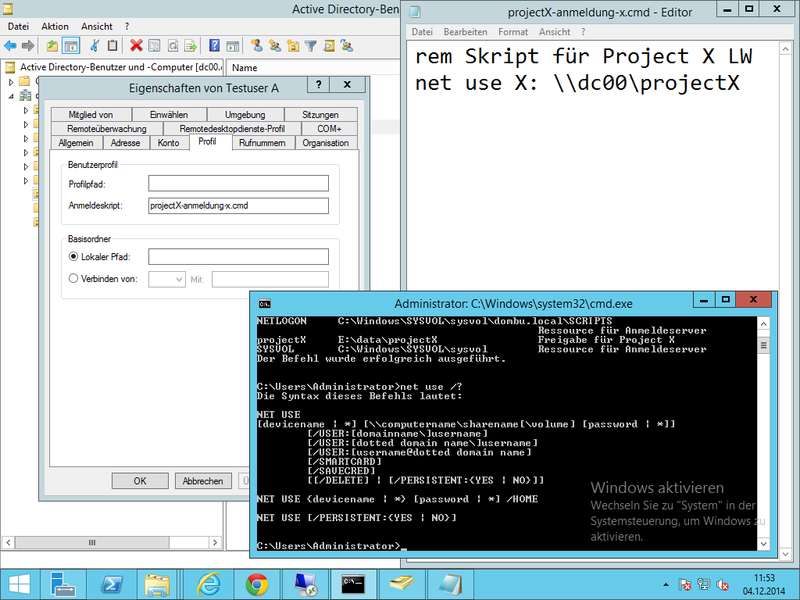Open Internet Explorer from the taskbar

point(208,583)
